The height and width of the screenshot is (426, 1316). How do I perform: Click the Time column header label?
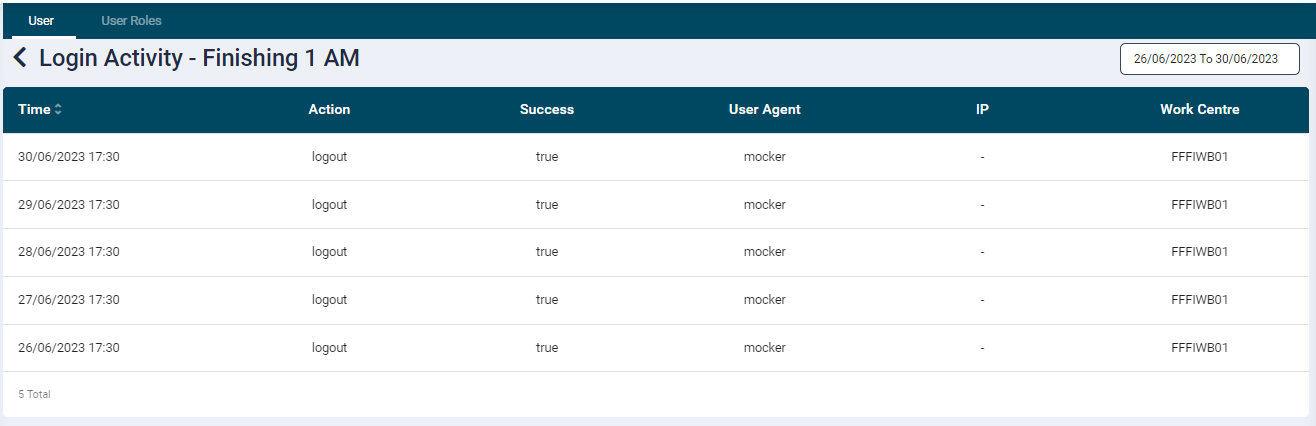pos(34,110)
